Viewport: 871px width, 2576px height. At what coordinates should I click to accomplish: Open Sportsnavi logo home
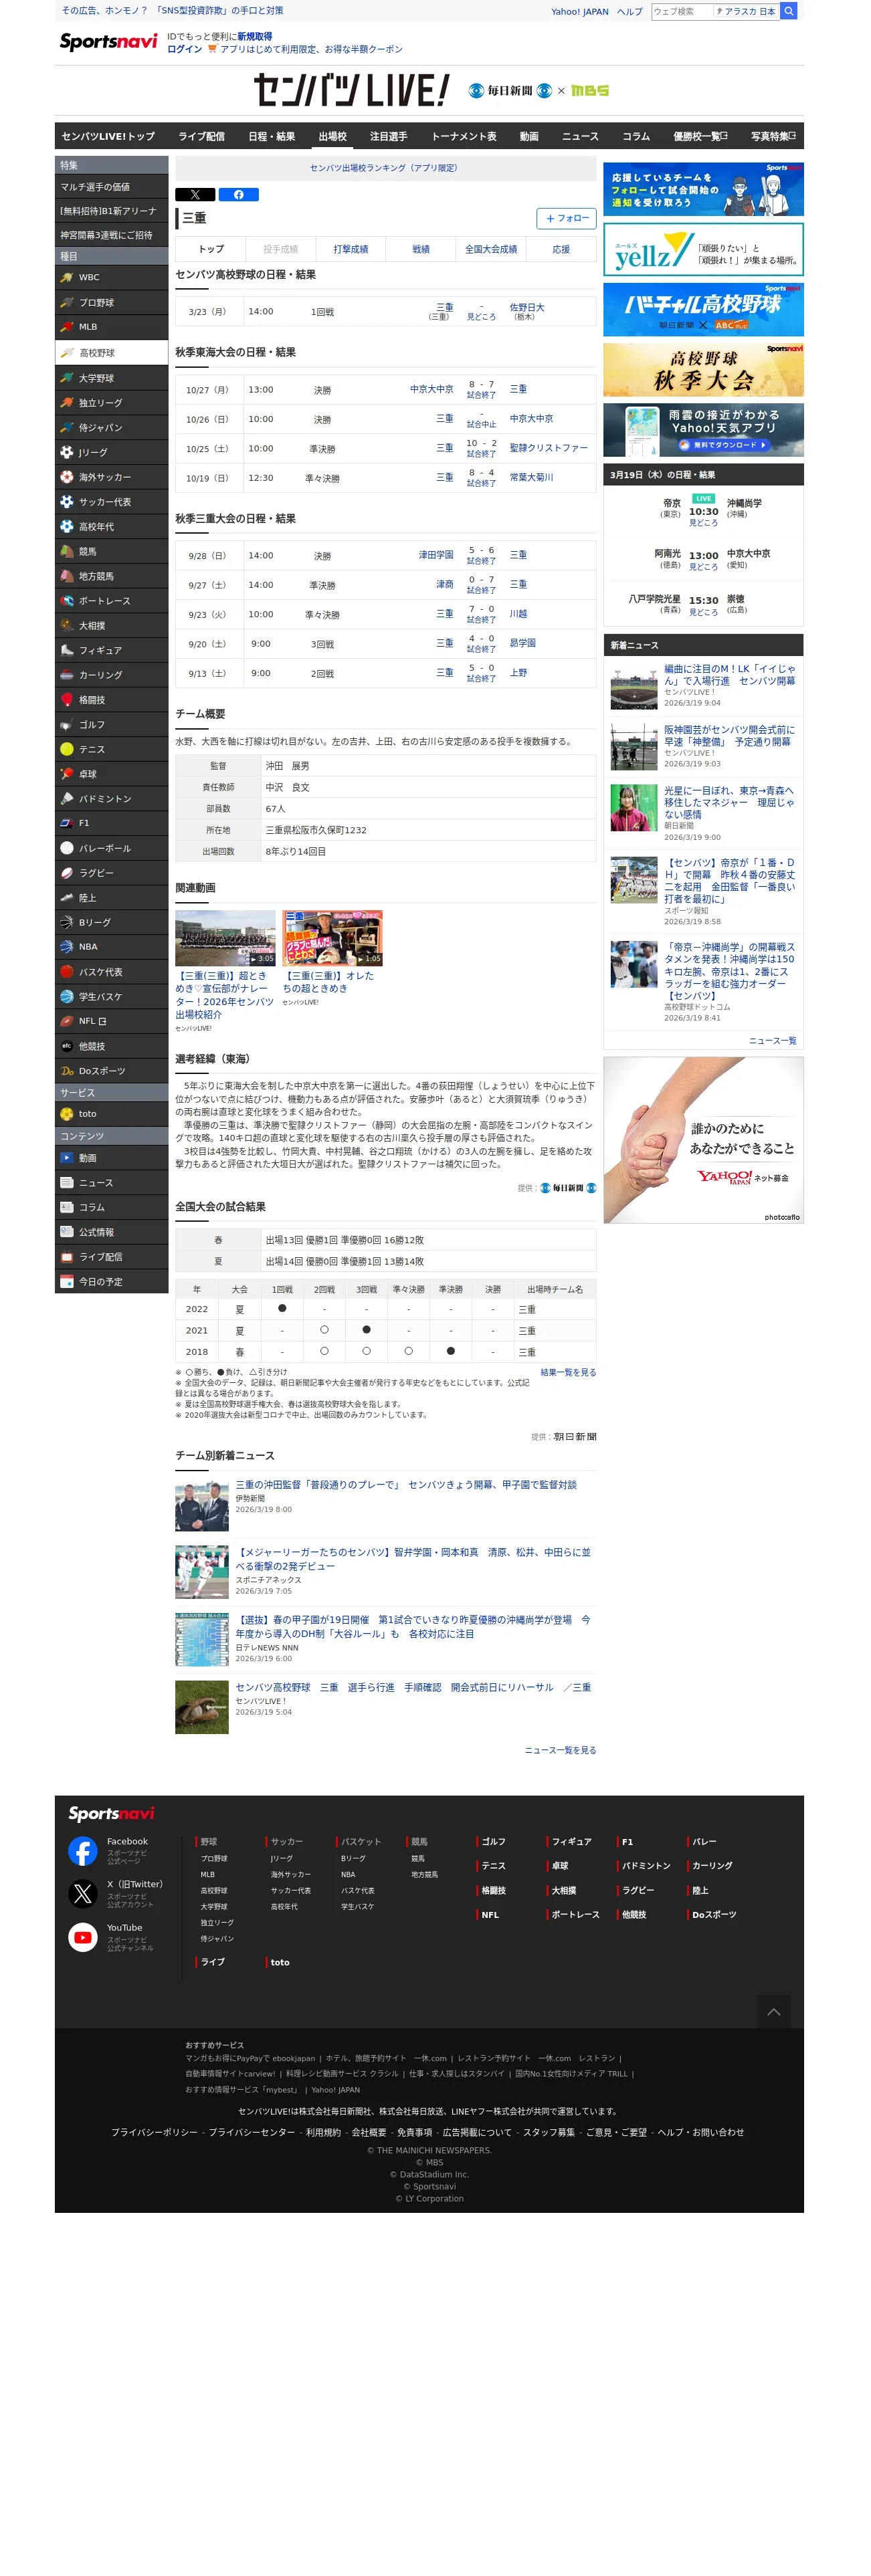coord(108,42)
